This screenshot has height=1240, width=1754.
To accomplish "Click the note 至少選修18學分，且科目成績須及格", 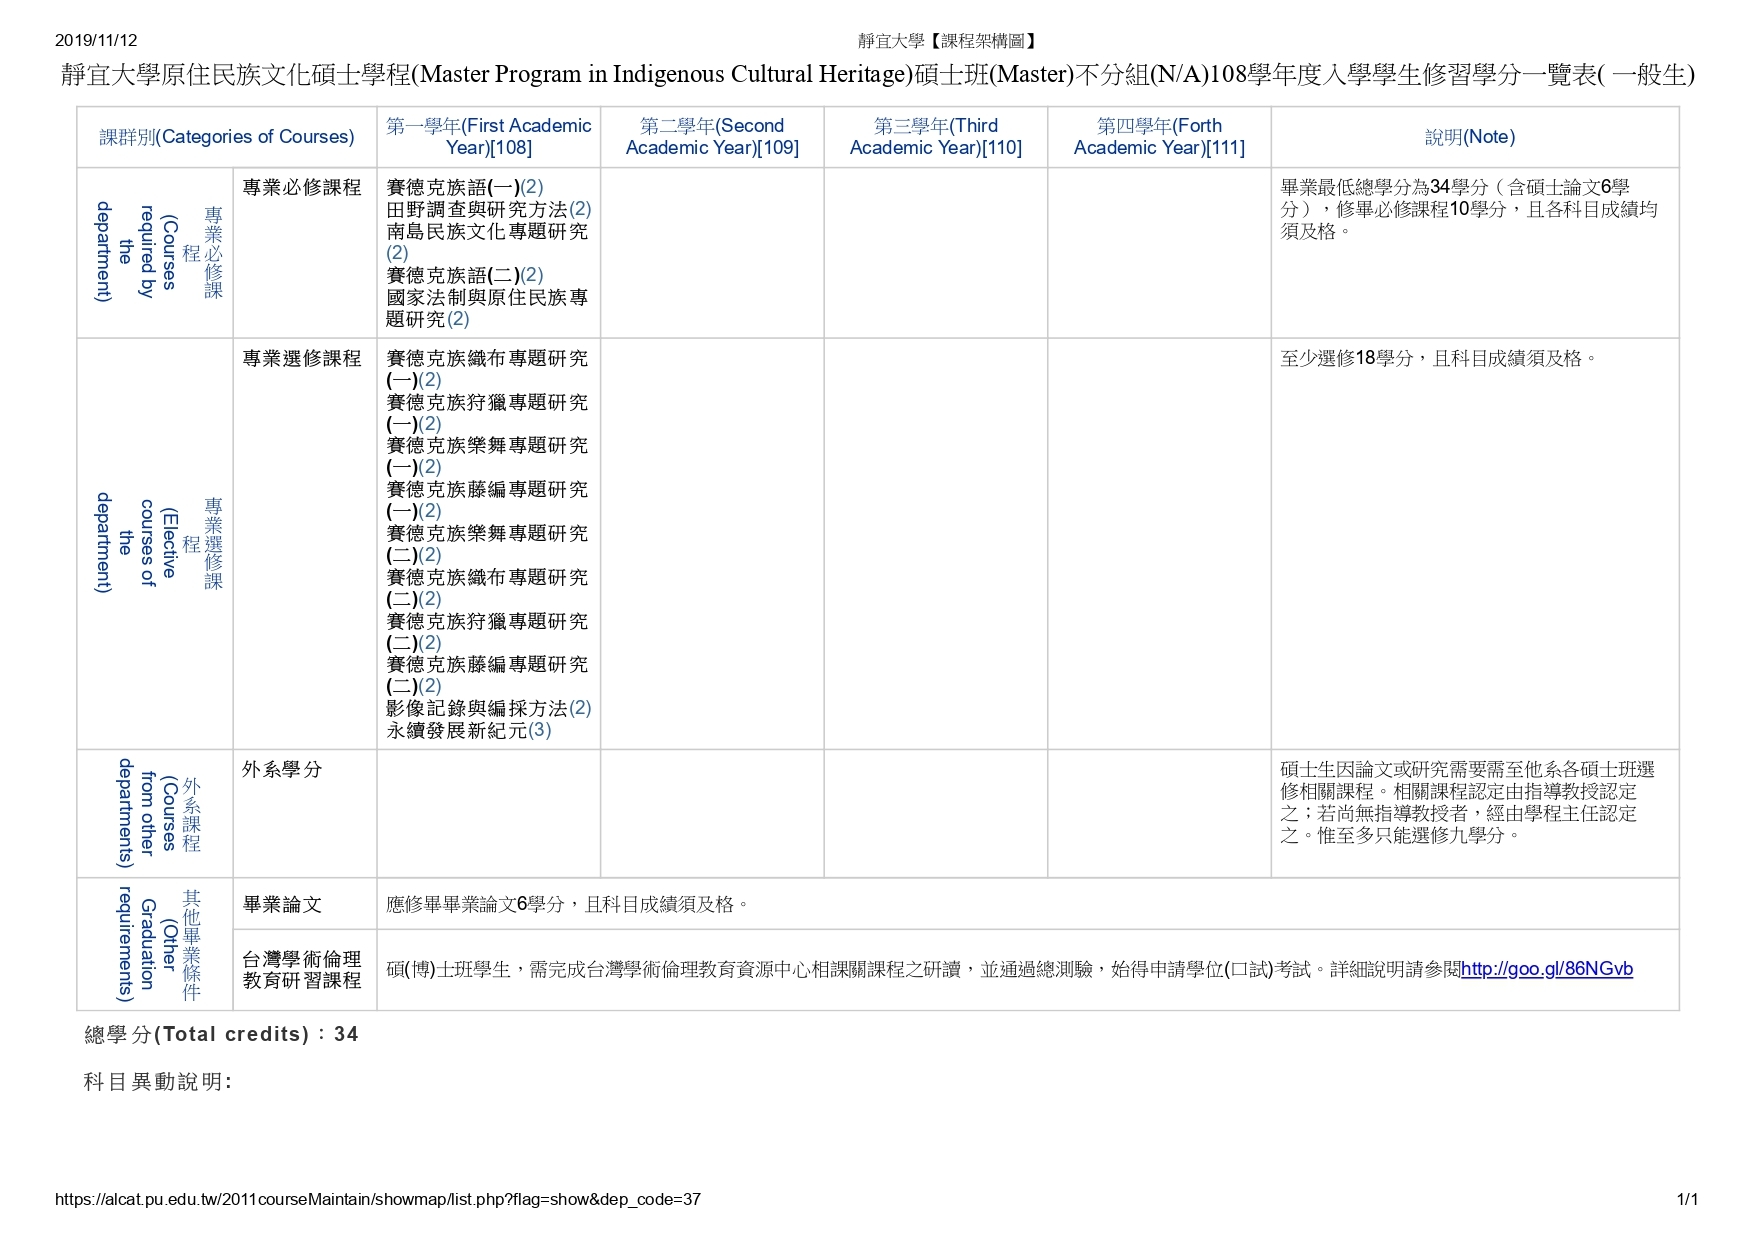I will [1439, 358].
